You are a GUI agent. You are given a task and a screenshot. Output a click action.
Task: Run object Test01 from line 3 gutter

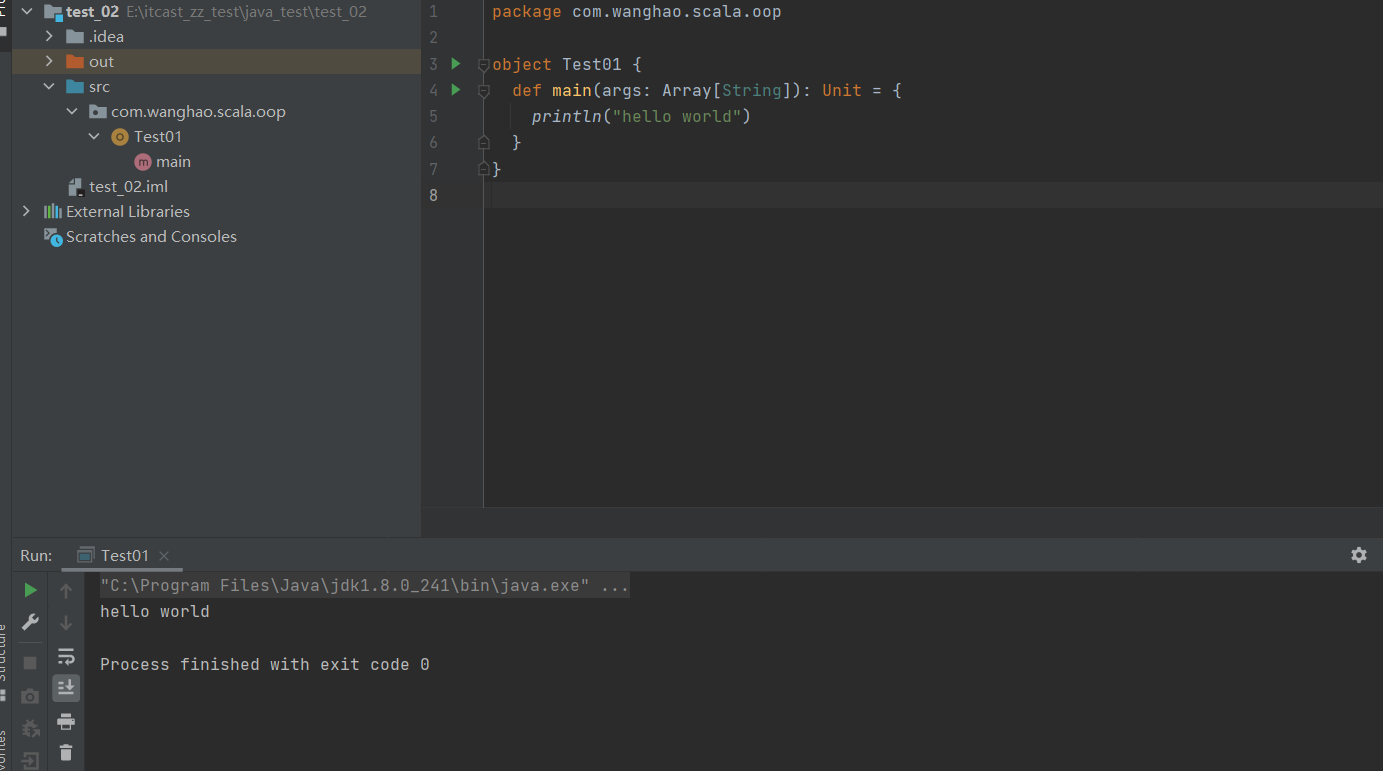(456, 64)
